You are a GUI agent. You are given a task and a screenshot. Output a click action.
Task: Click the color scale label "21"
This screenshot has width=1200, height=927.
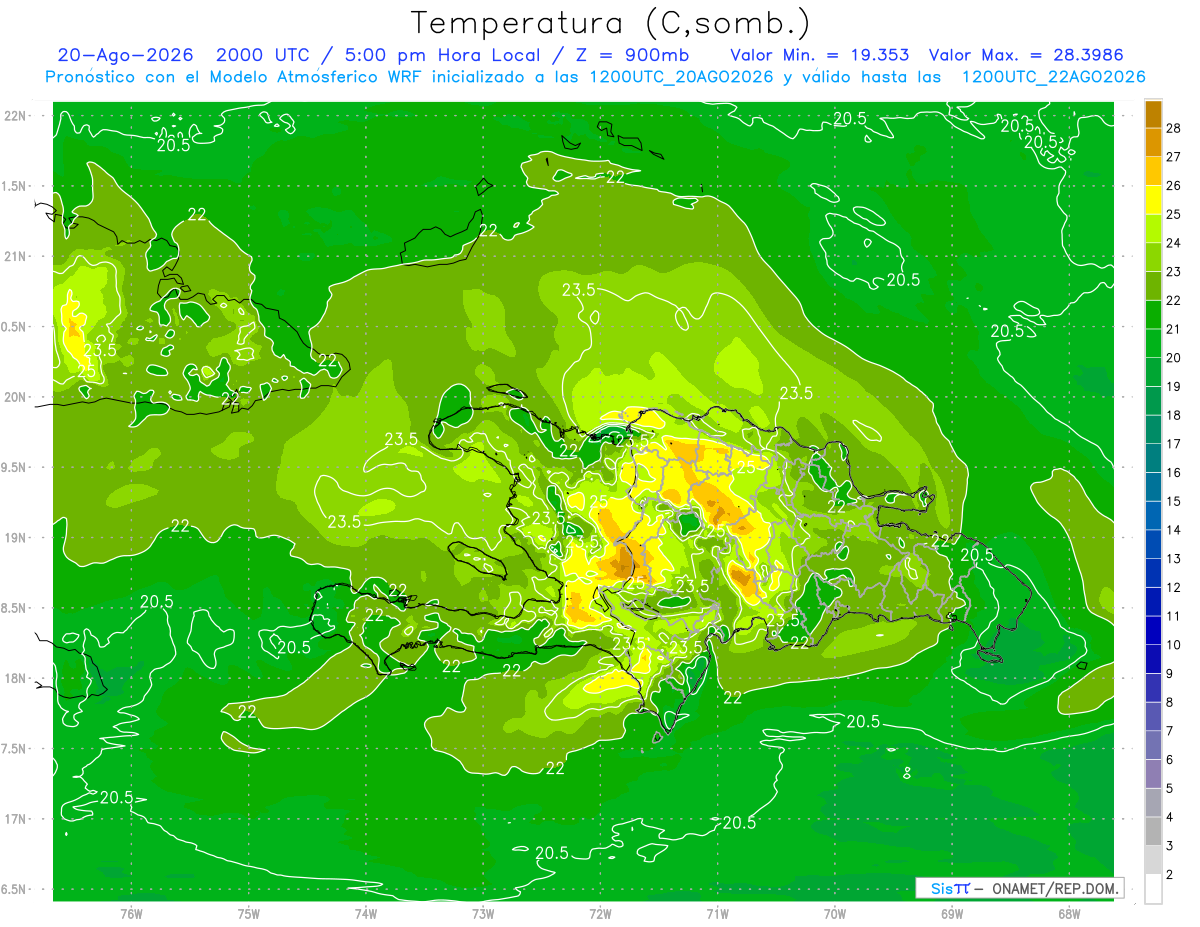1174,329
